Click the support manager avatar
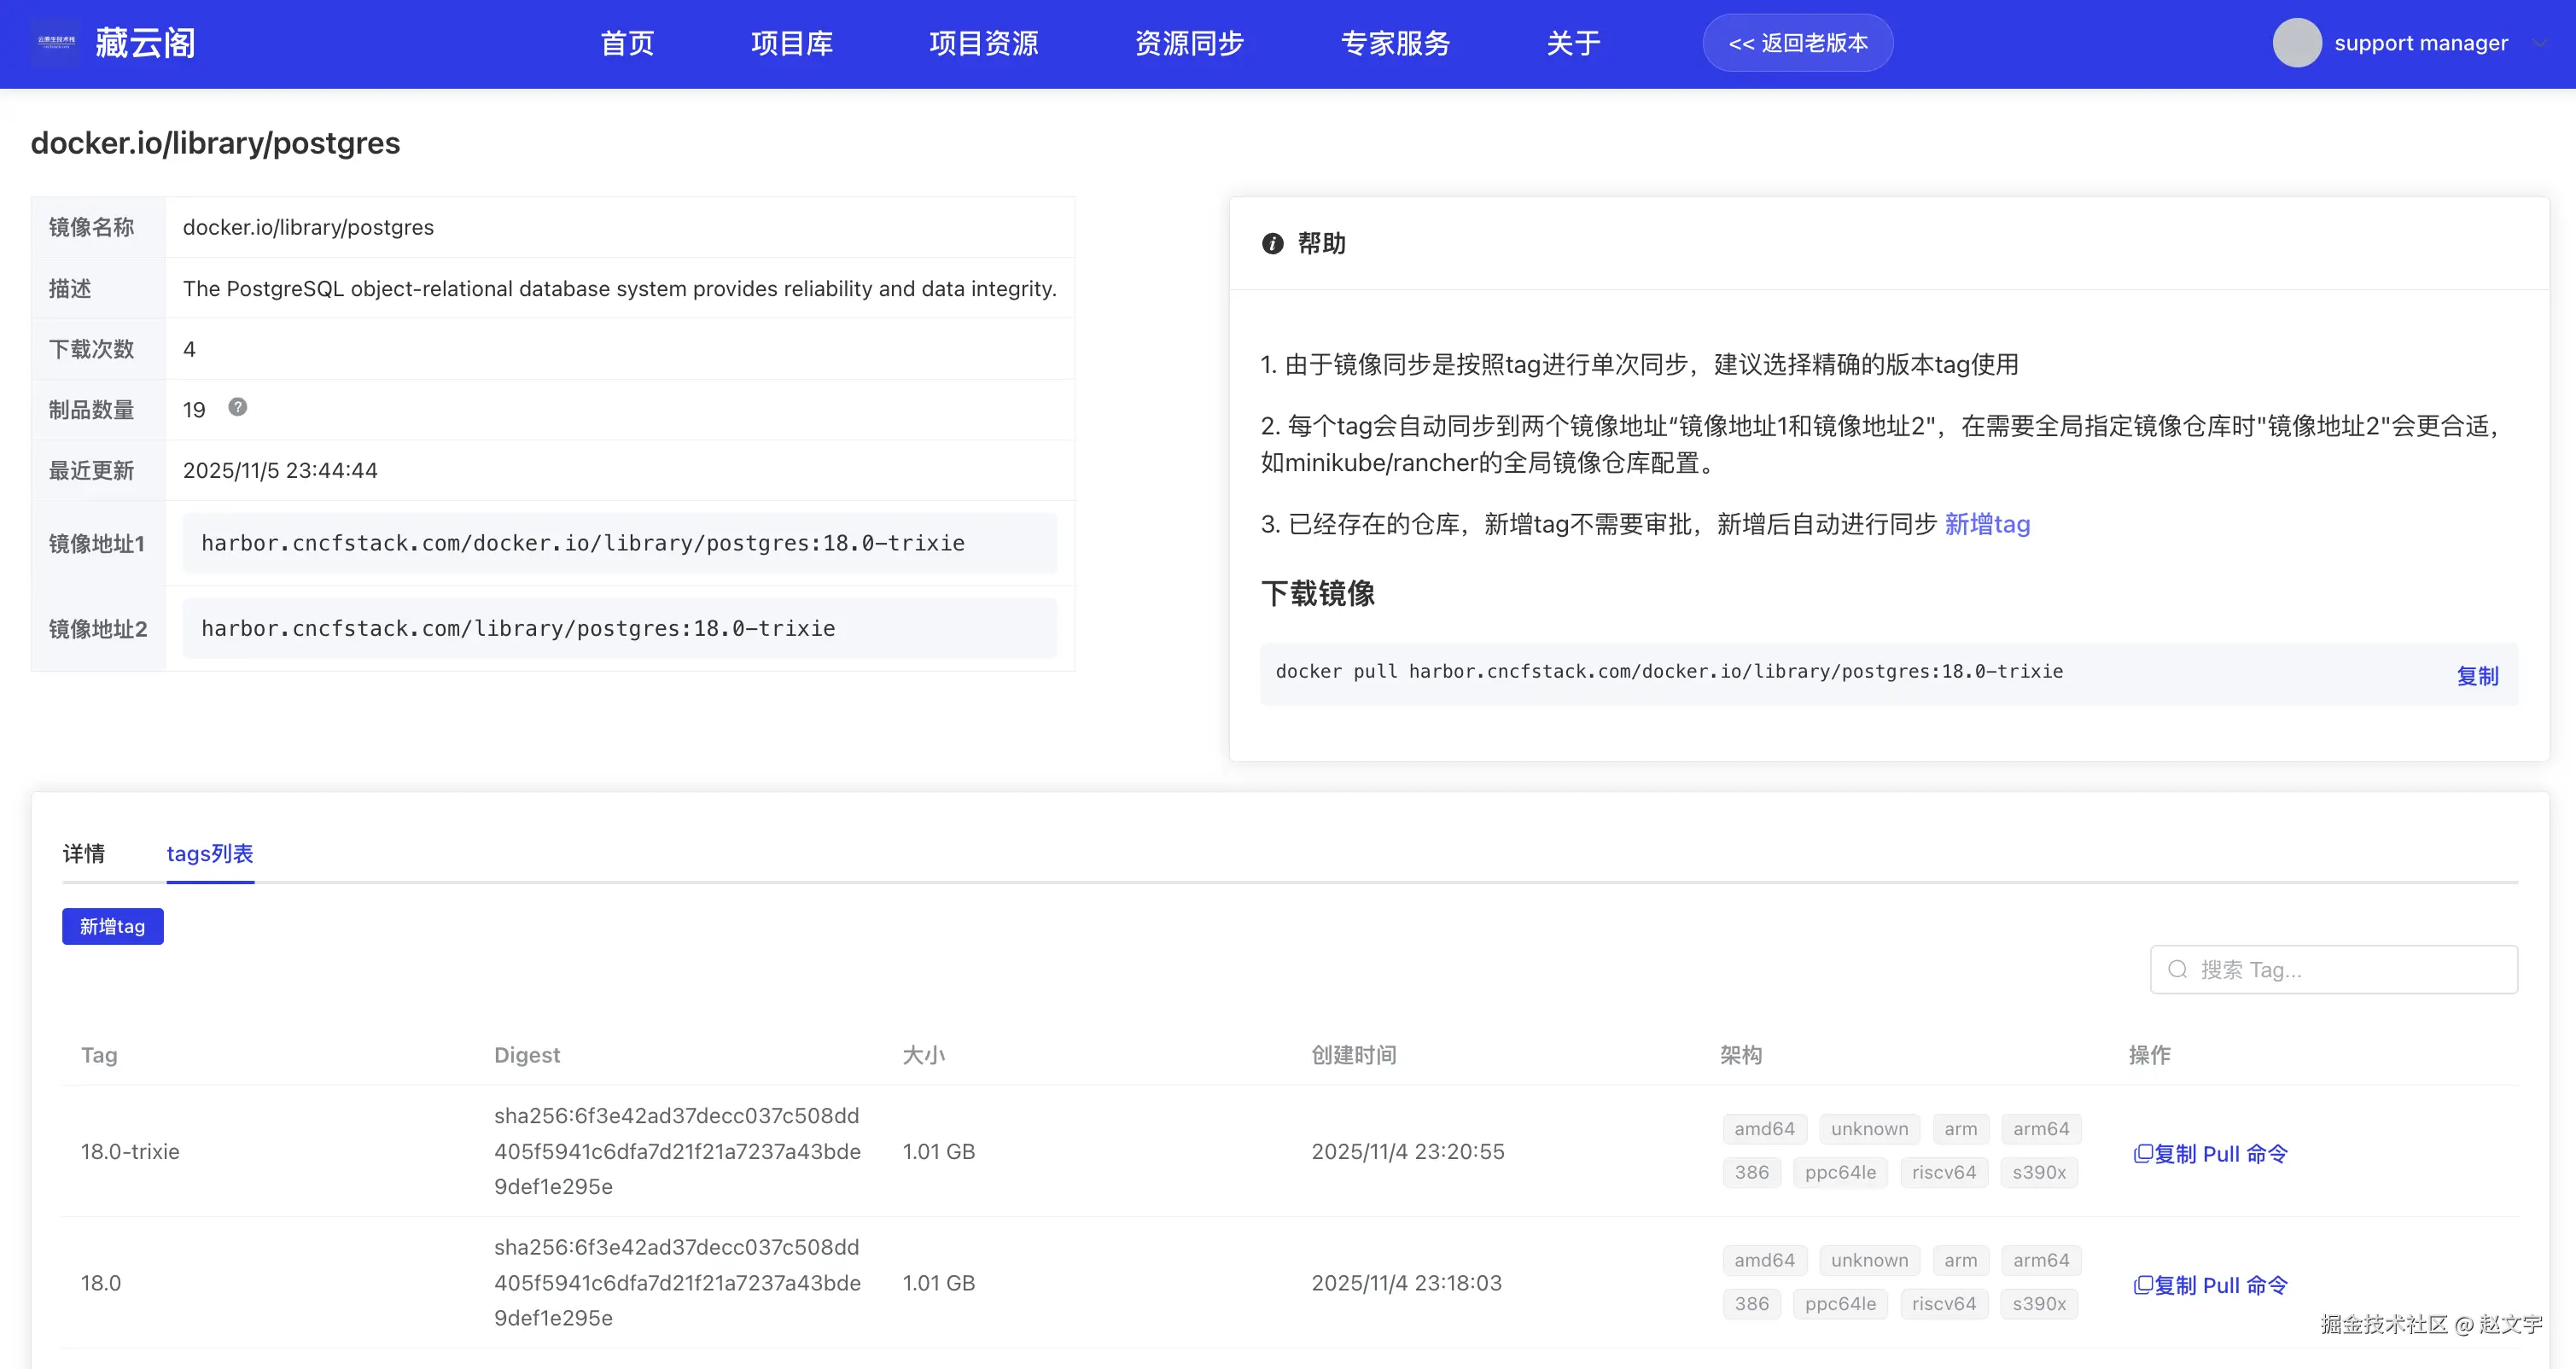This screenshot has height=1369, width=2576. click(x=2296, y=43)
